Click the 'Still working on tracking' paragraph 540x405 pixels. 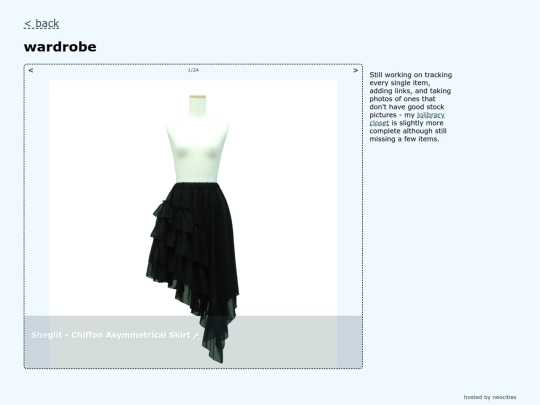point(411,107)
